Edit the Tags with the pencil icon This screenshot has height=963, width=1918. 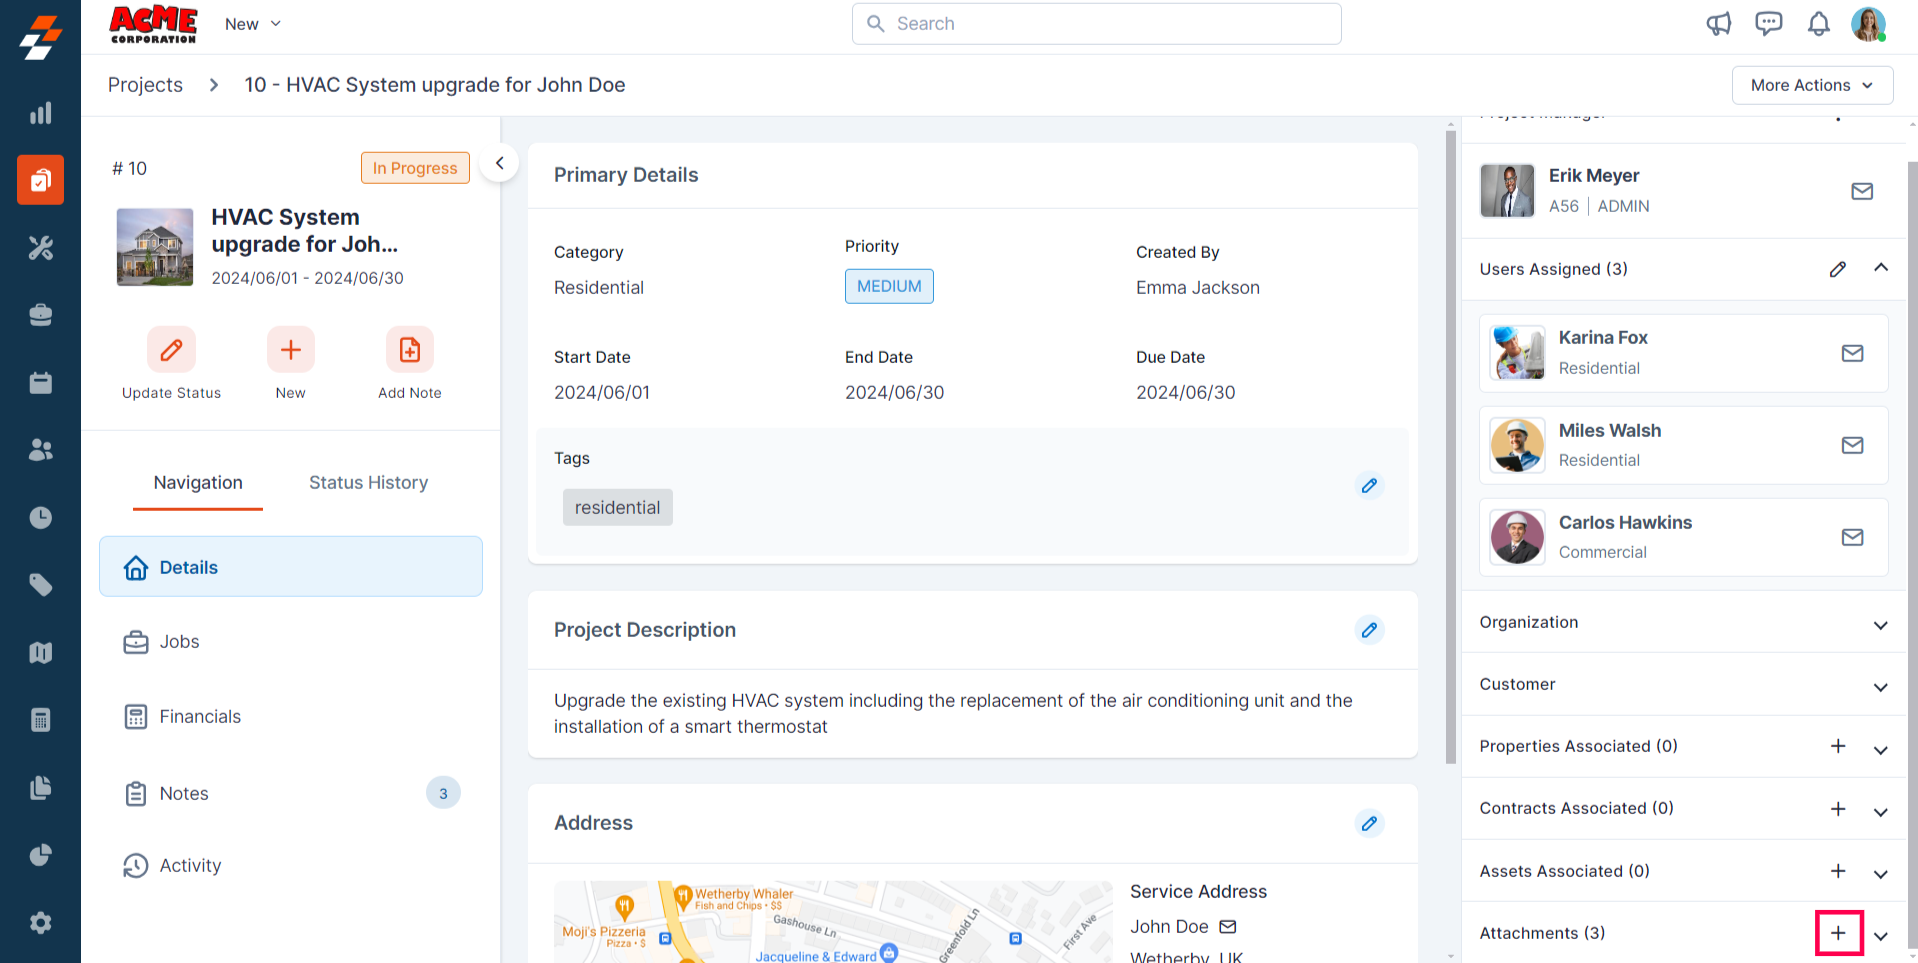[x=1369, y=485]
